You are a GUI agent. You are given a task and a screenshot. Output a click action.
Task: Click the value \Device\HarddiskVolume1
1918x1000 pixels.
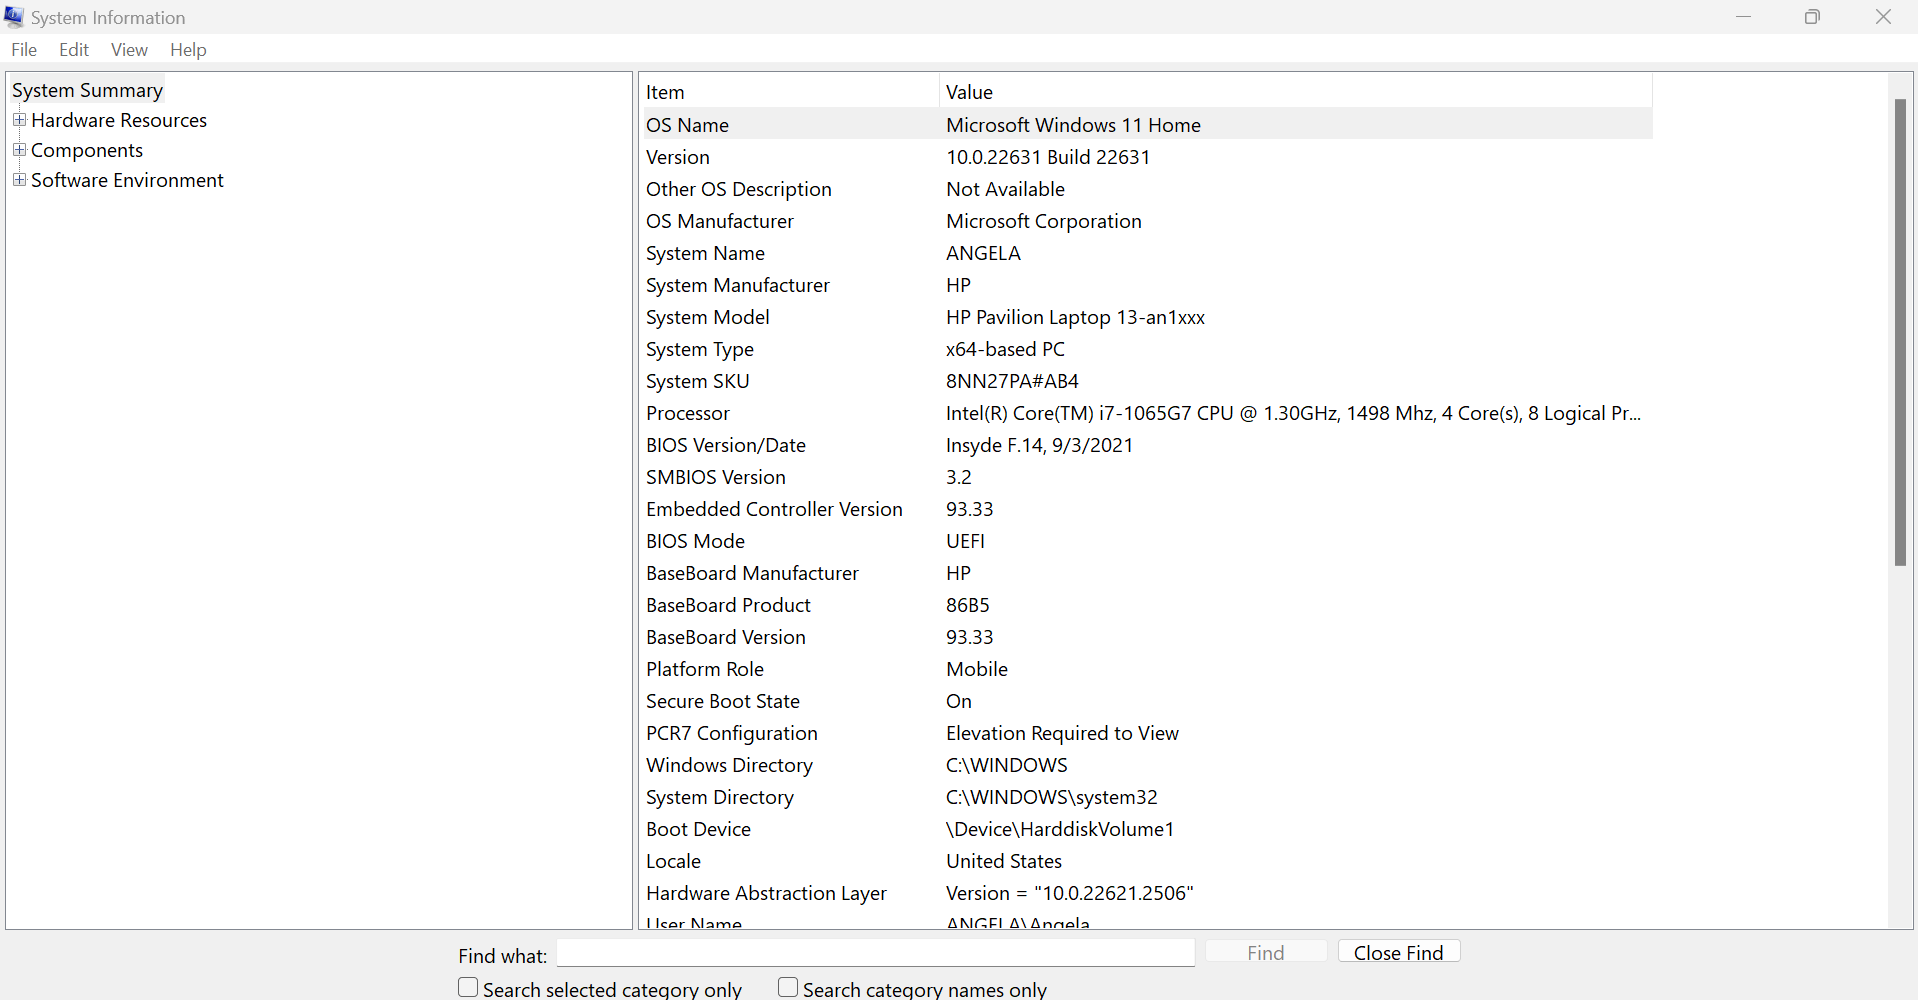(x=1060, y=829)
